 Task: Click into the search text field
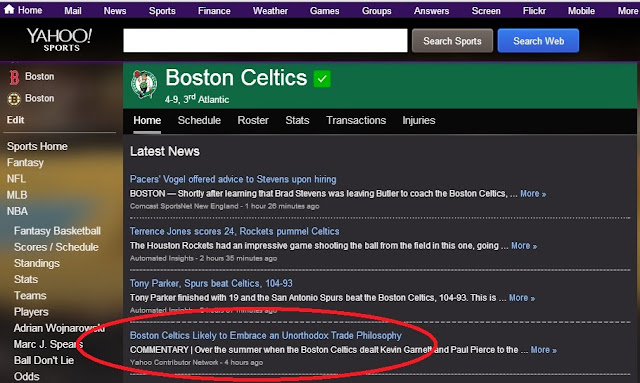265,40
